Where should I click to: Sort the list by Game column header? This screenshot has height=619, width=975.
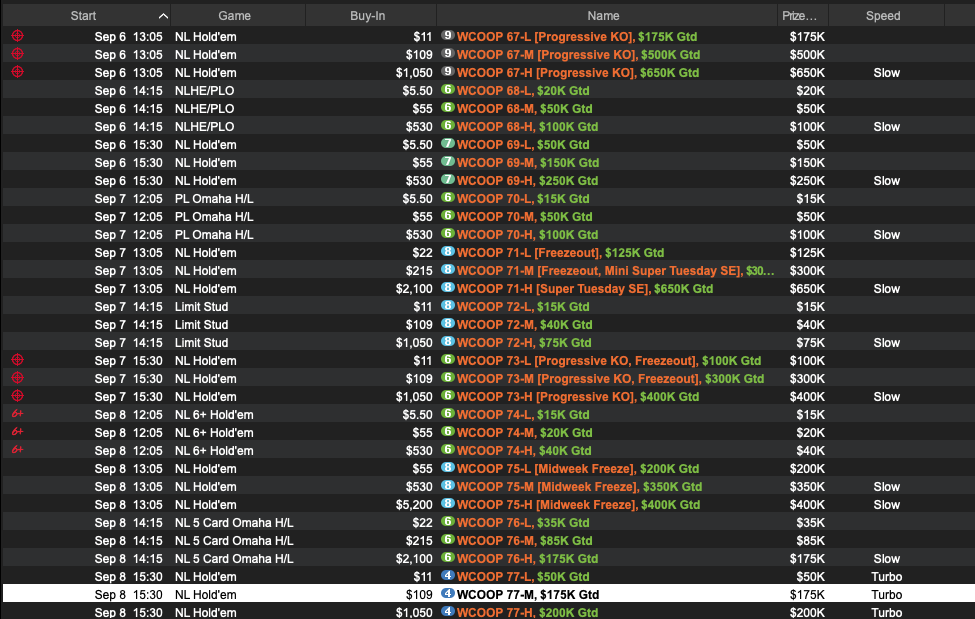238,16
